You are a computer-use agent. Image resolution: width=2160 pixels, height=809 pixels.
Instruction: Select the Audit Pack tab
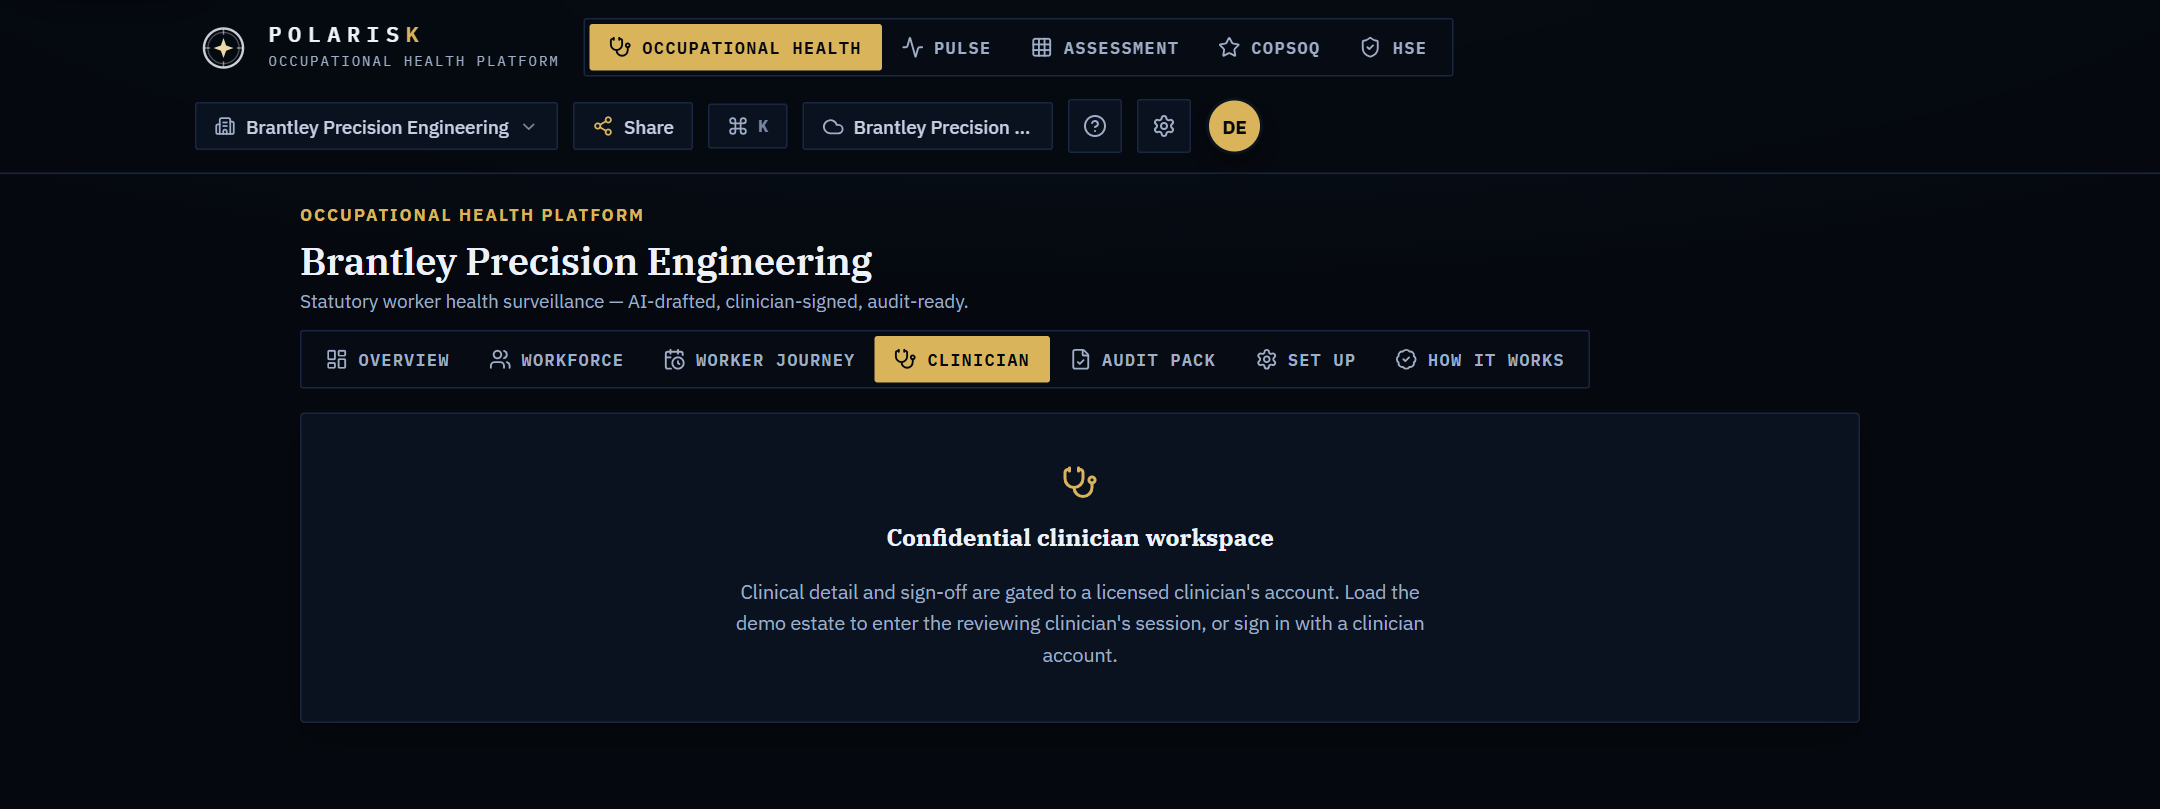[1143, 360]
